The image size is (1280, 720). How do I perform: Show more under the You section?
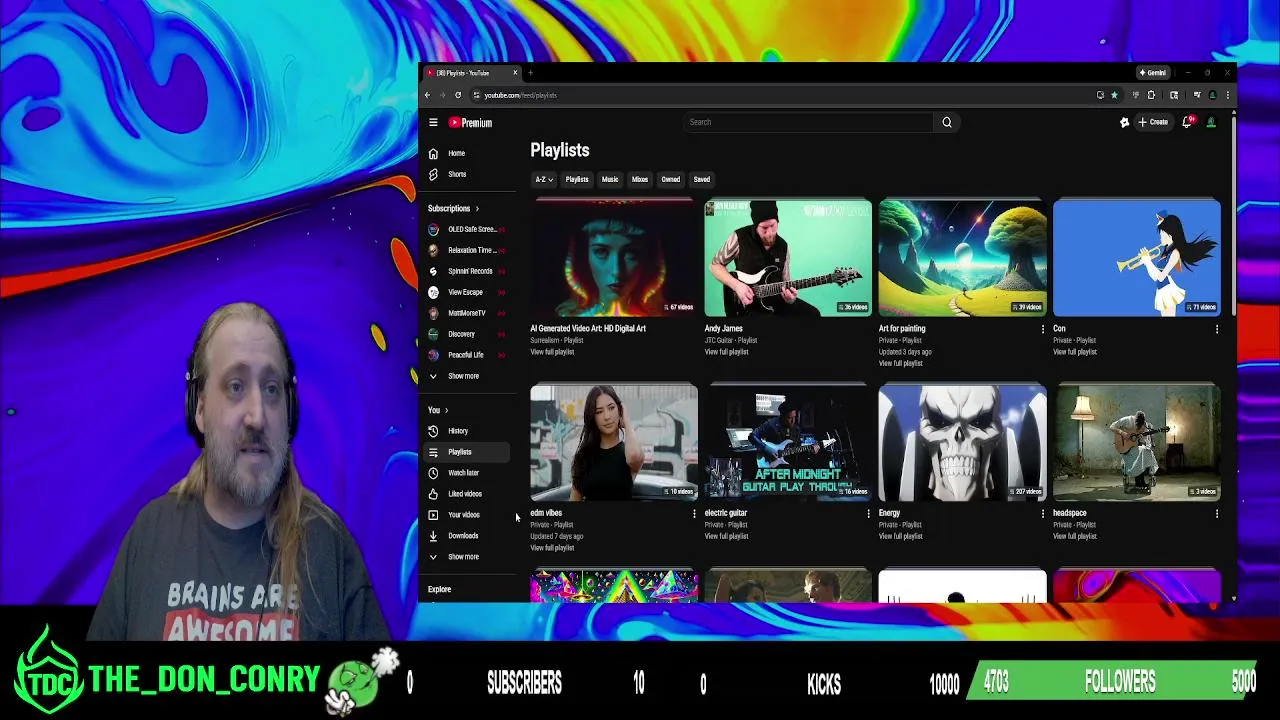(x=463, y=557)
